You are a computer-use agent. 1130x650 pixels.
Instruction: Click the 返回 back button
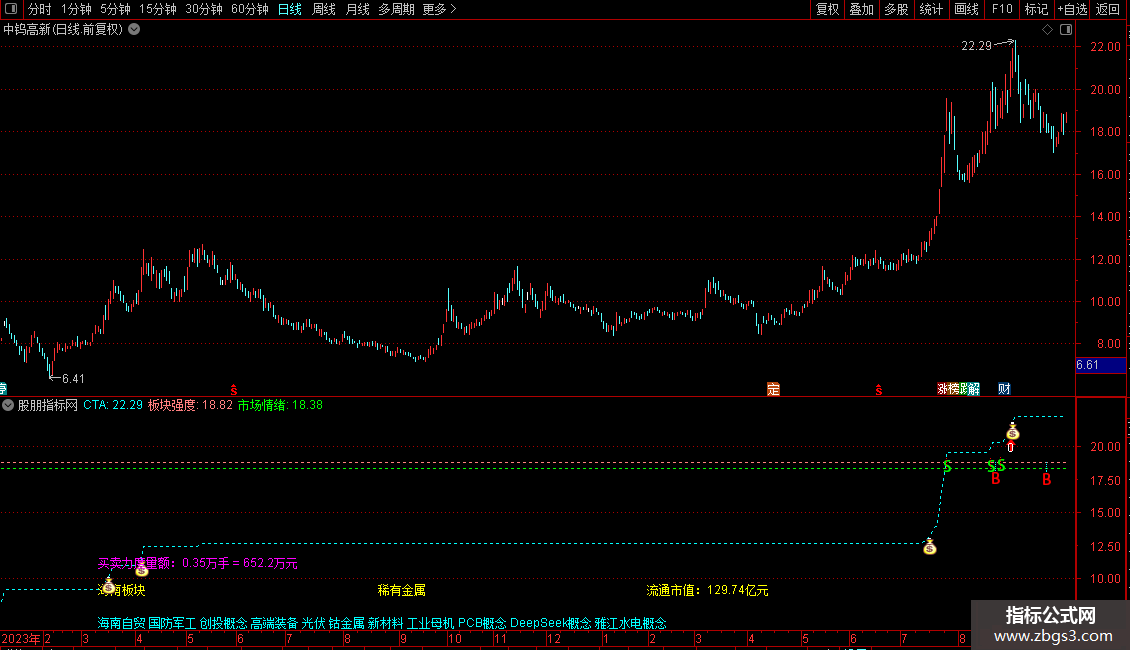pos(1108,9)
